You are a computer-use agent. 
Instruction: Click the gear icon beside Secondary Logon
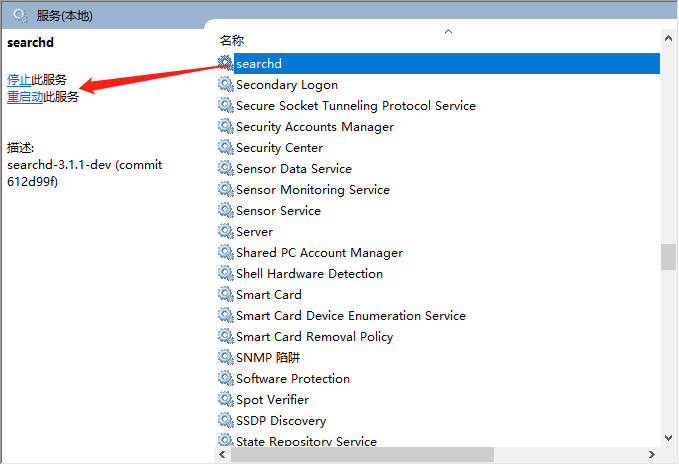pyautogui.click(x=226, y=85)
